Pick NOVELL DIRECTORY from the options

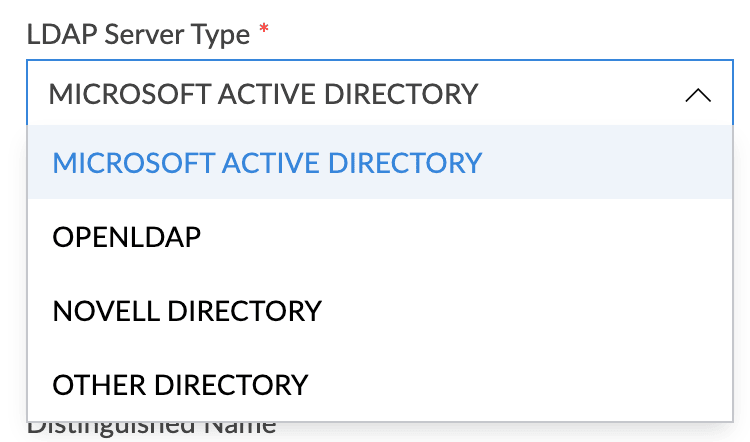(x=187, y=311)
